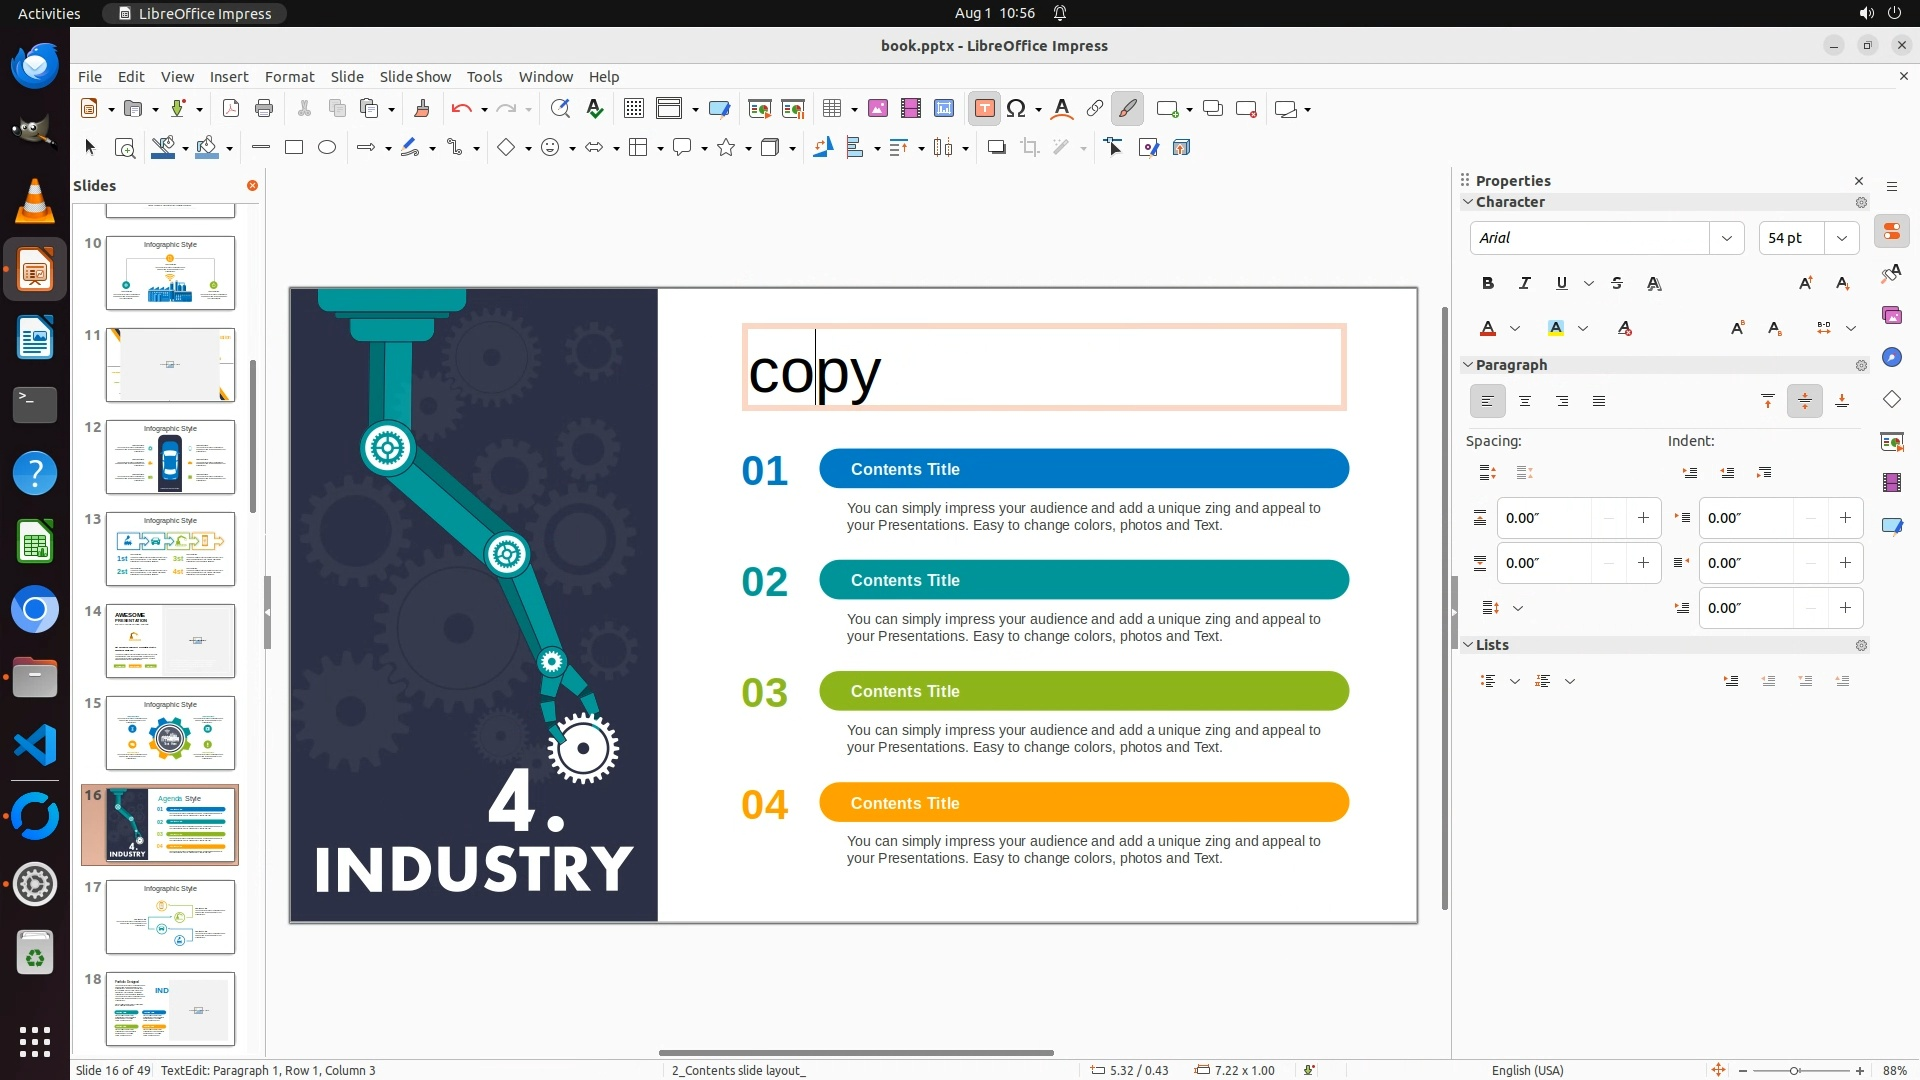Collapse the Paragraph section
The height and width of the screenshot is (1080, 1920).
[x=1468, y=365]
